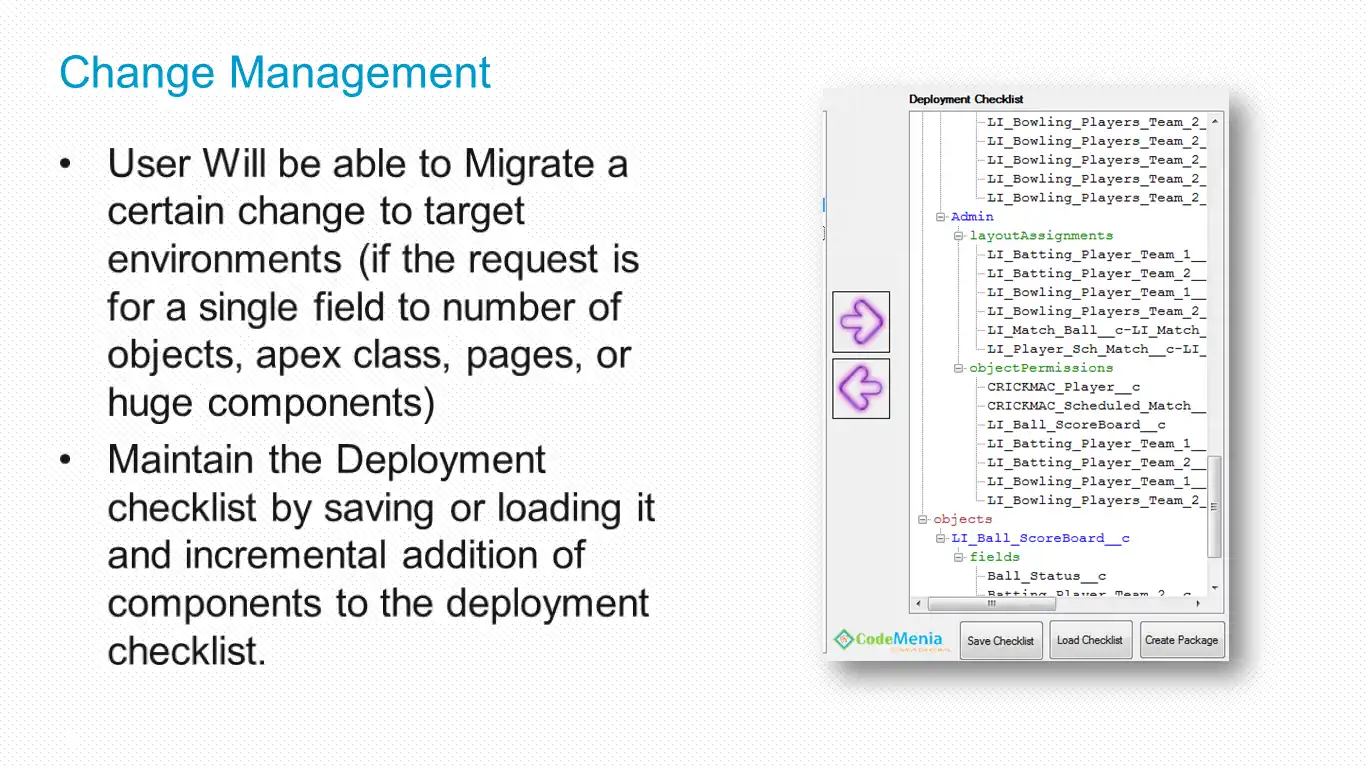
Task: Click the vertical scrollbar thumb
Action: 1215,507
